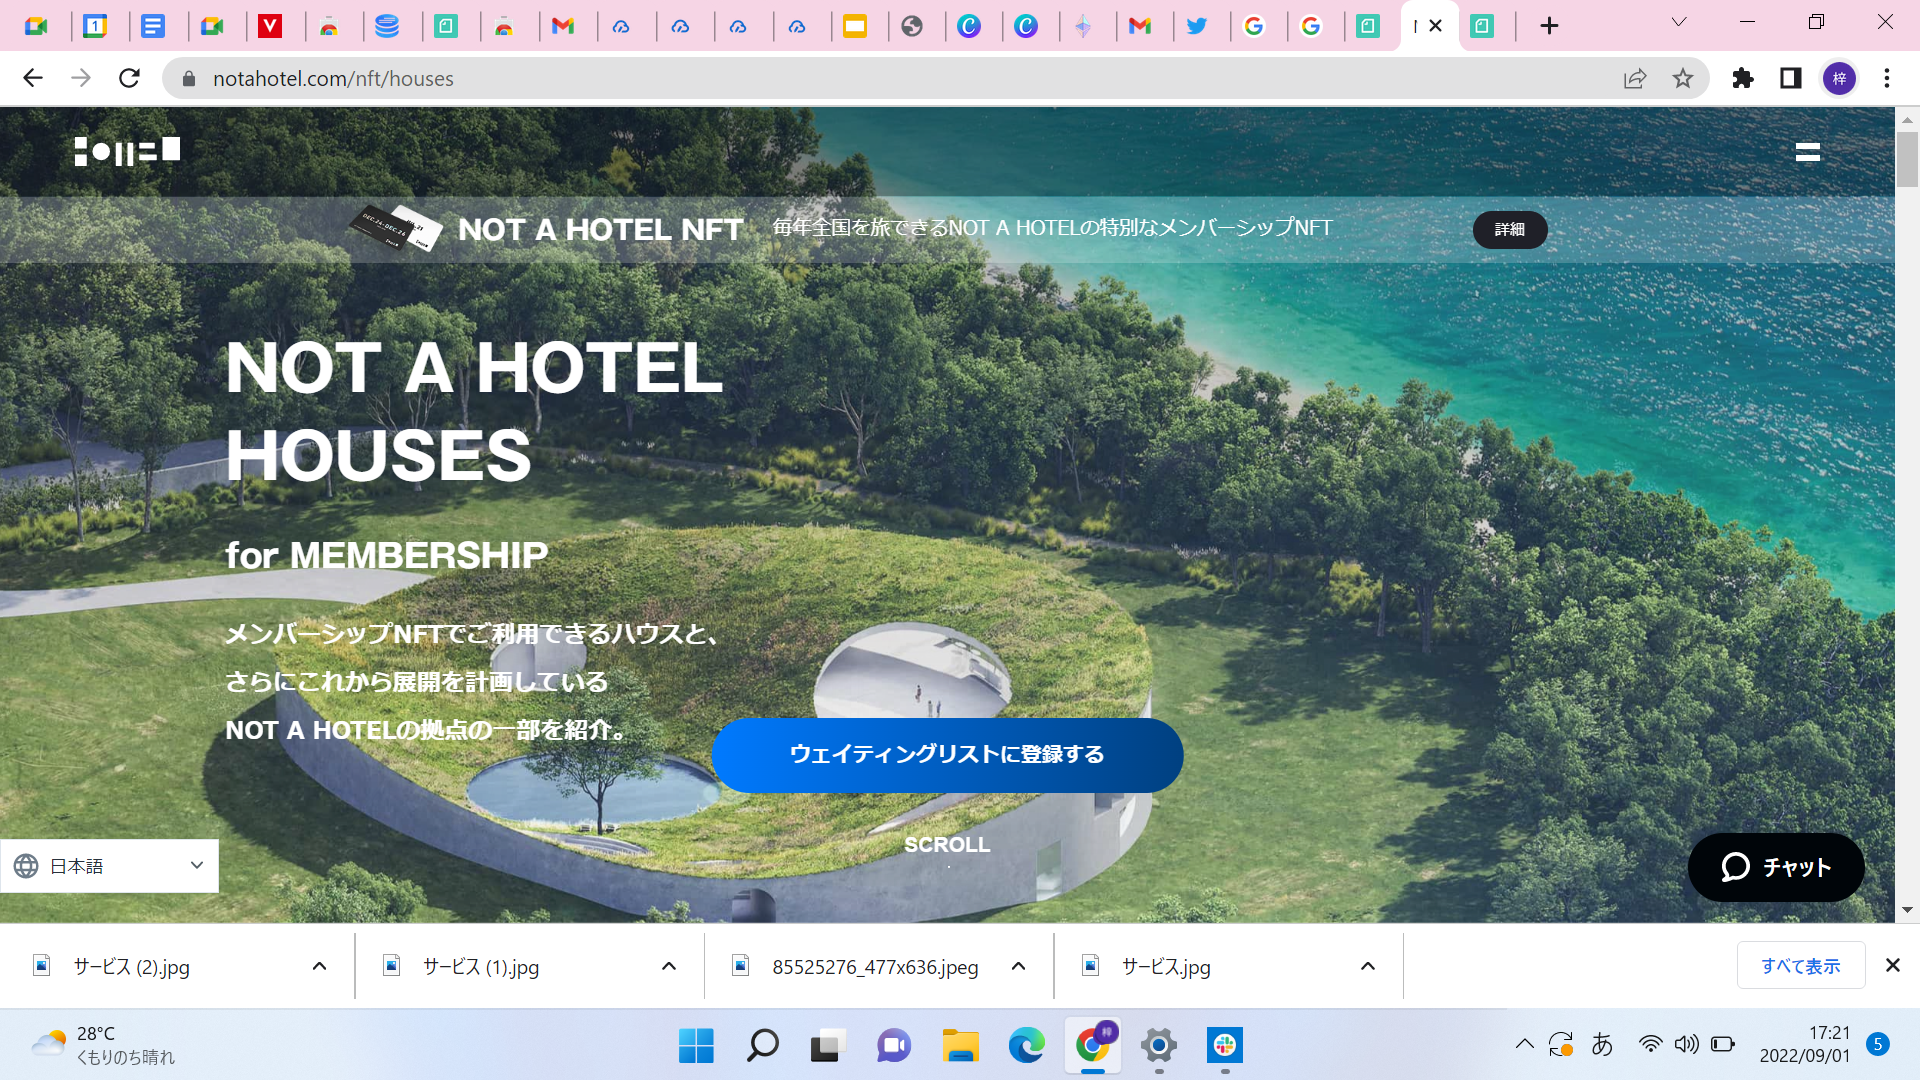This screenshot has height=1080, width=1920.
Task: Open the hamburger menu on the website
Action: pos(1807,152)
